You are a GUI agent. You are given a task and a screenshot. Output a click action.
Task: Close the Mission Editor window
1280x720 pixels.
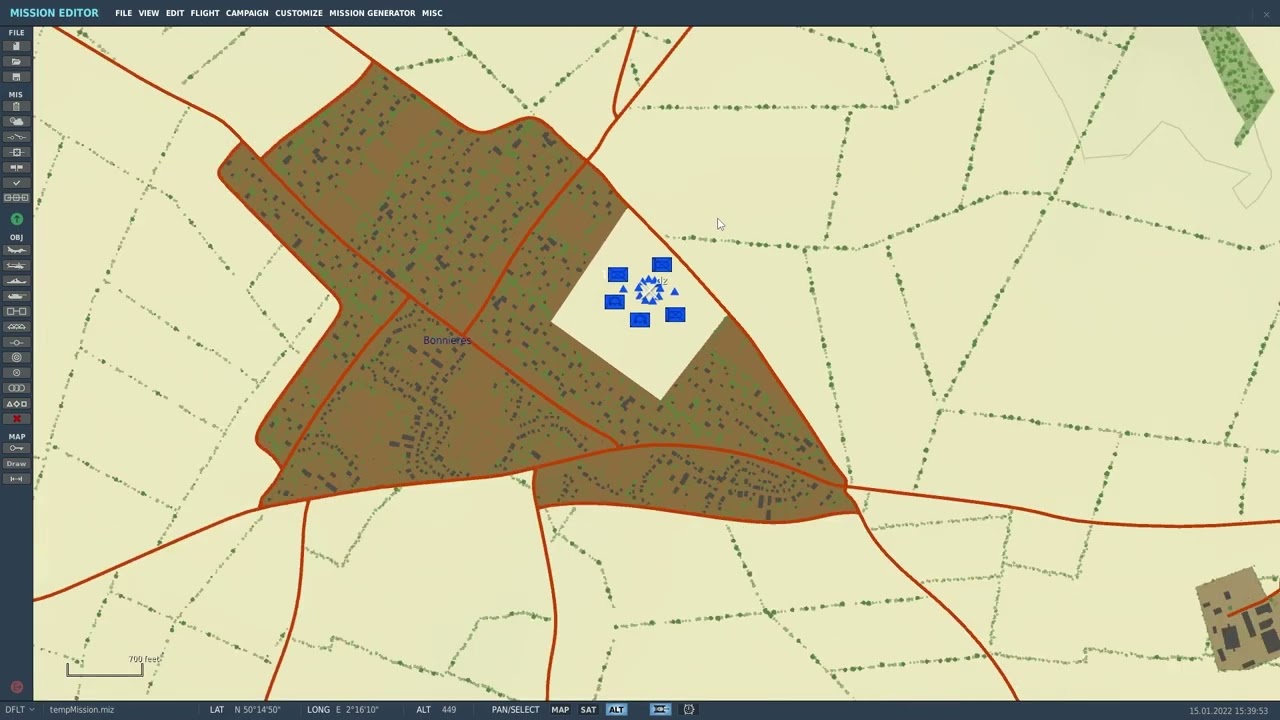[1266, 13]
